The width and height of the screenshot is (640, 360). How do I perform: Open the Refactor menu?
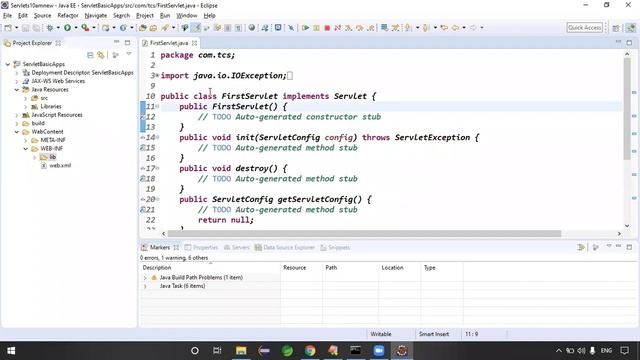68,16
